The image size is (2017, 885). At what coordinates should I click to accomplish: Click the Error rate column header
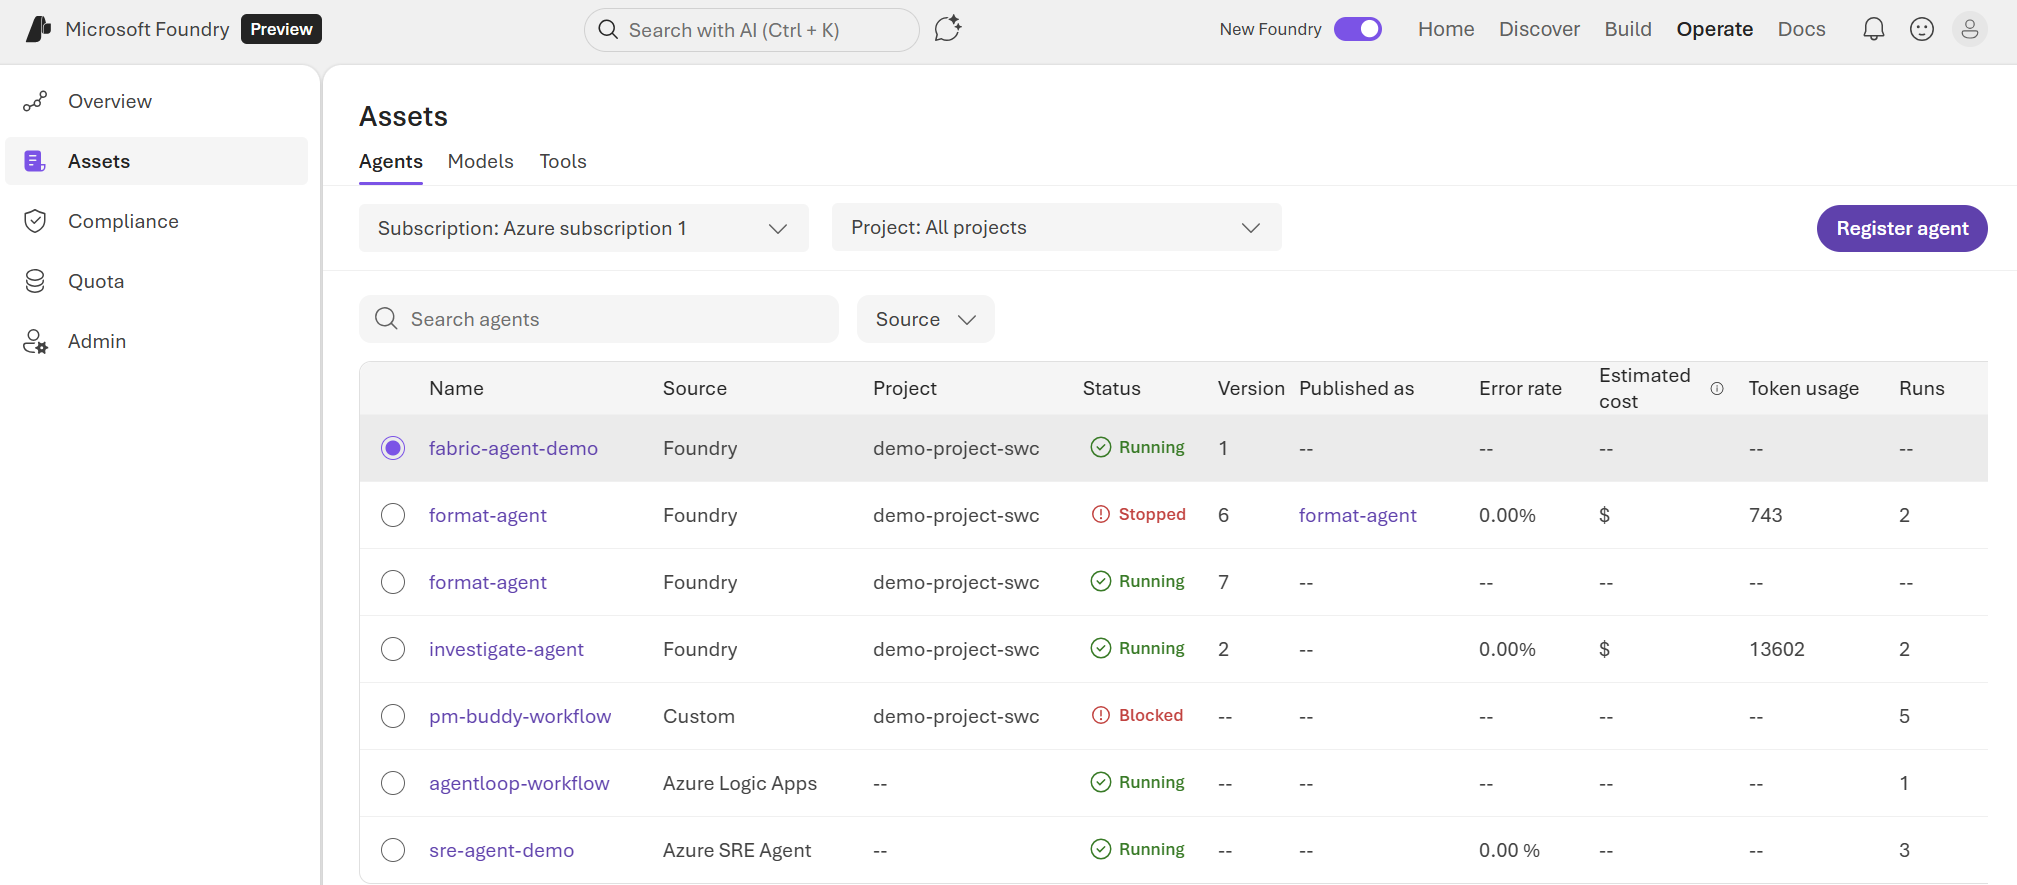point(1520,388)
